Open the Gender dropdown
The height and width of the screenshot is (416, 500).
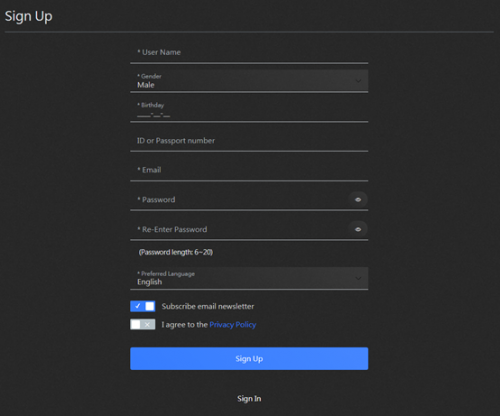click(249, 81)
